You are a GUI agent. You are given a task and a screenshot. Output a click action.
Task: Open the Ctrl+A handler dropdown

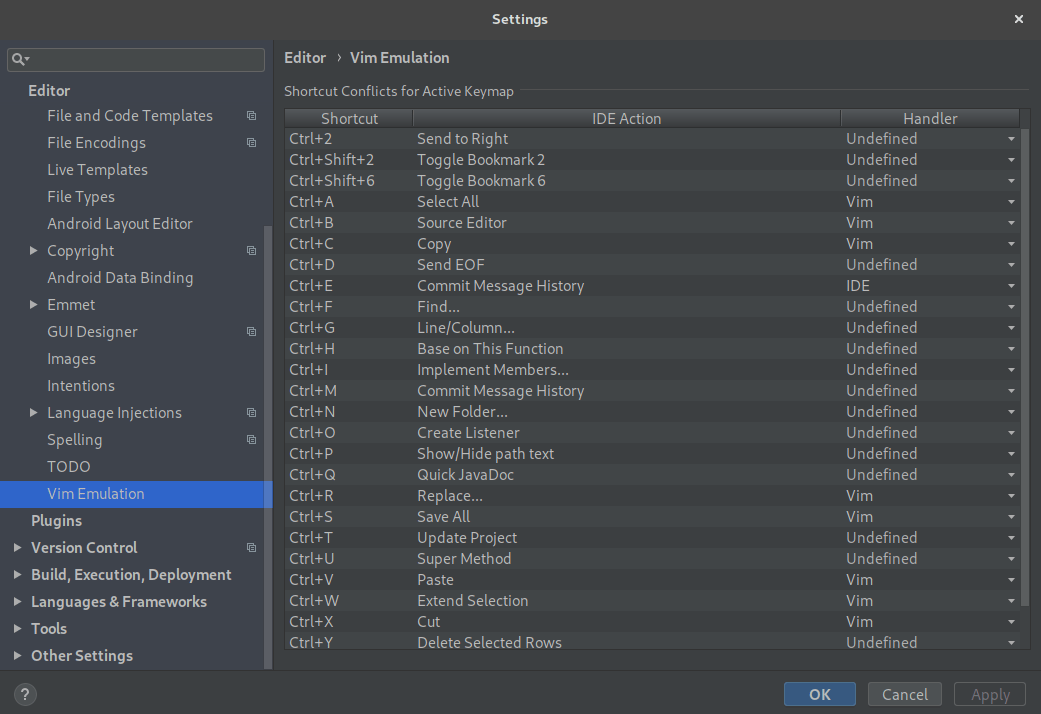point(1010,201)
